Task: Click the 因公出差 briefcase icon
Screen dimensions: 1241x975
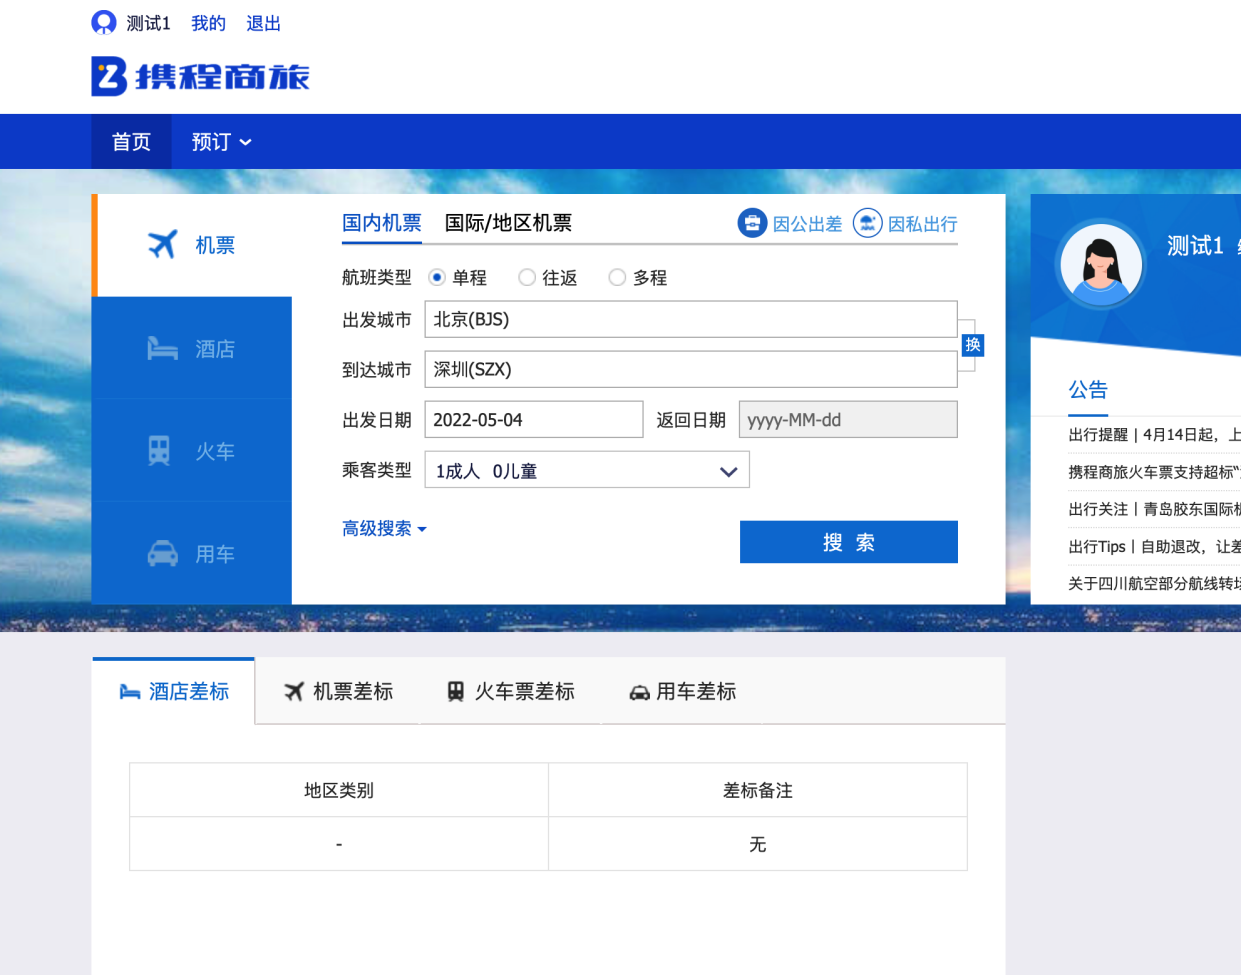Action: [752, 223]
